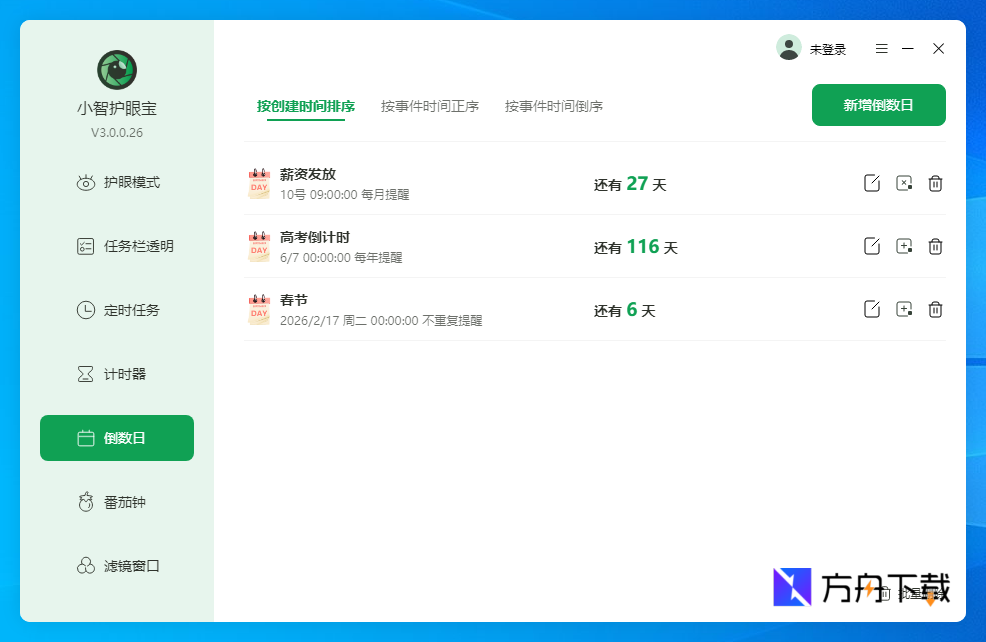Open the hamburger menu near the title bar
This screenshot has width=986, height=642.
(x=881, y=47)
